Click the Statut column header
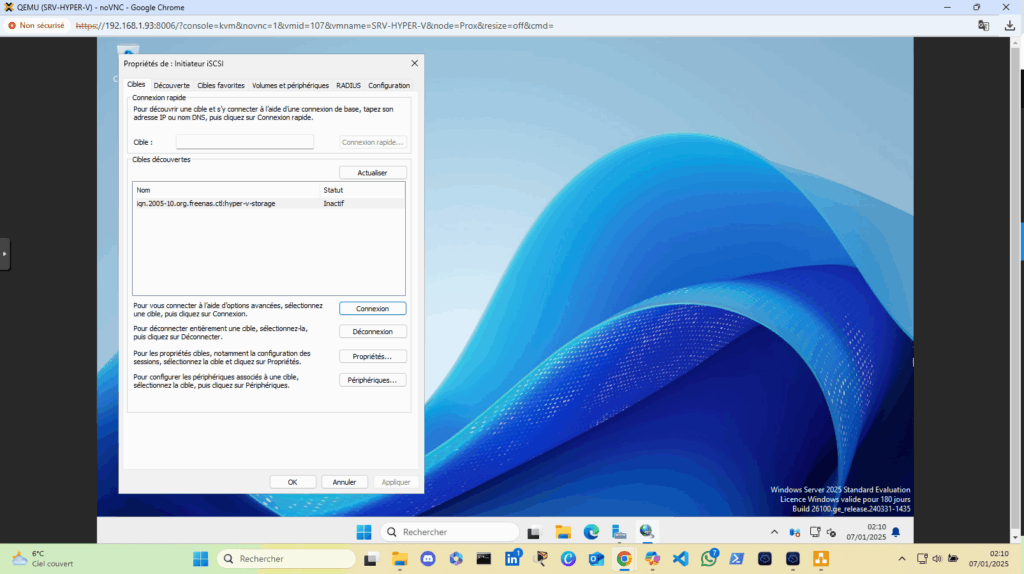Screen dimensions: 1024x574 (362, 190)
